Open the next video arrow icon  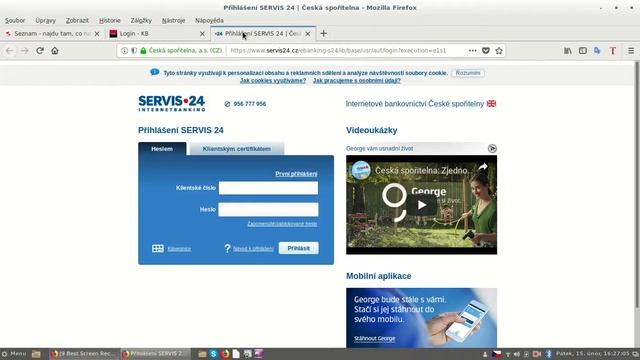point(492,149)
